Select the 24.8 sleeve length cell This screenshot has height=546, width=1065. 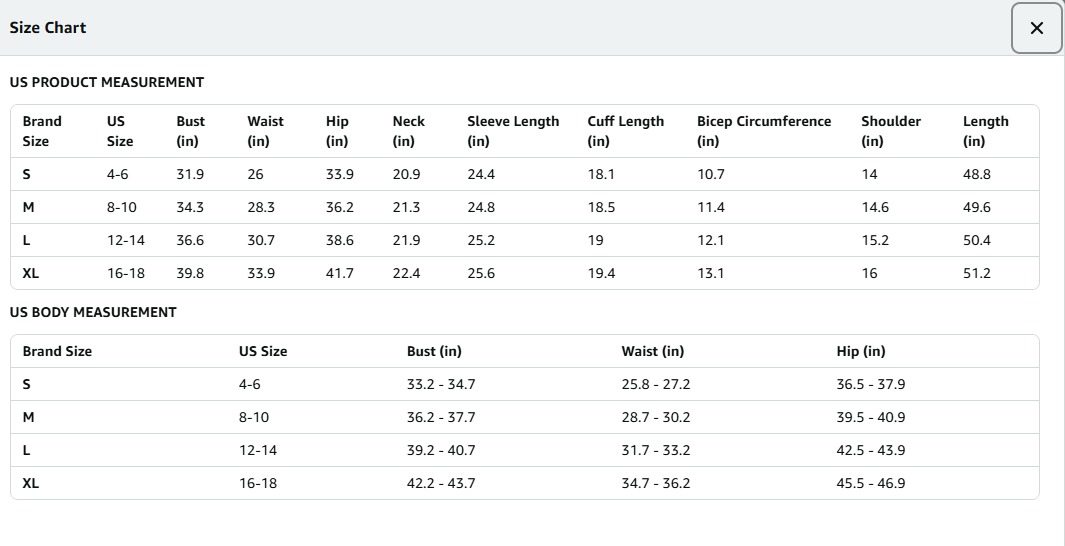(481, 207)
